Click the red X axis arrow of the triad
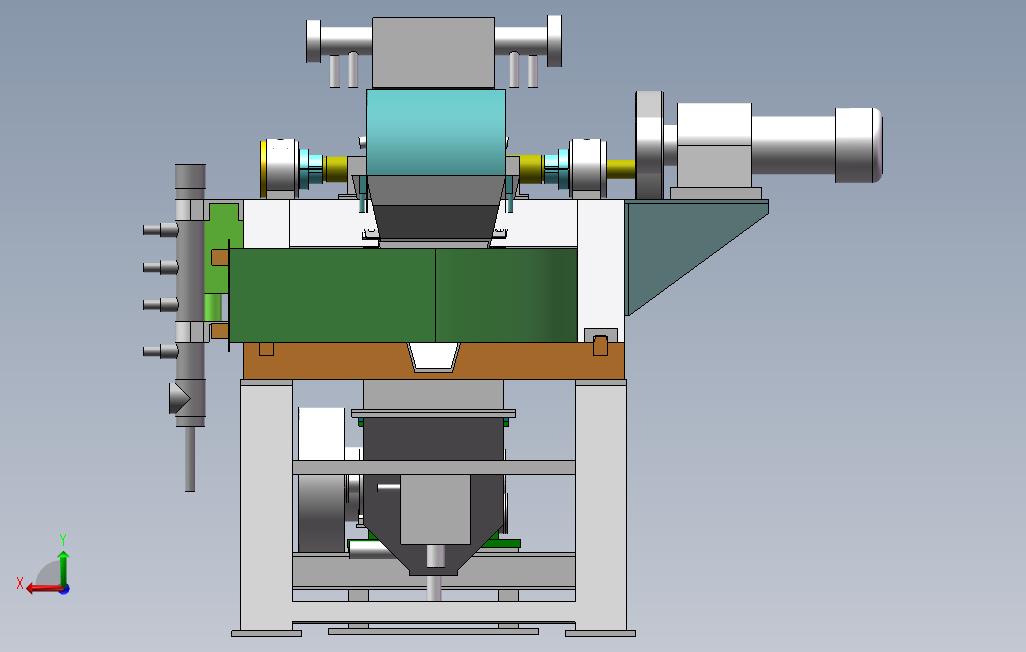Viewport: 1026px width, 652px height. click(44, 589)
